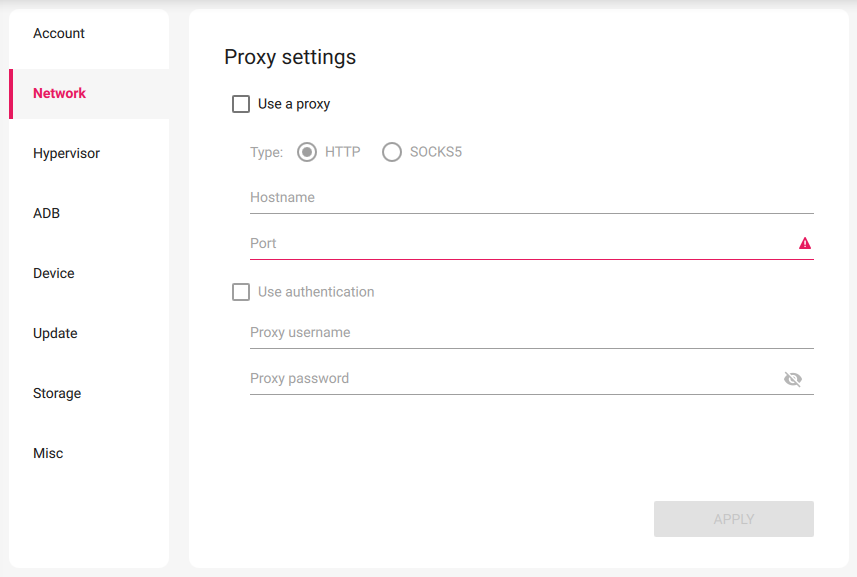Open the Update settings section
Viewport: 857px width, 577px height.
tap(55, 333)
